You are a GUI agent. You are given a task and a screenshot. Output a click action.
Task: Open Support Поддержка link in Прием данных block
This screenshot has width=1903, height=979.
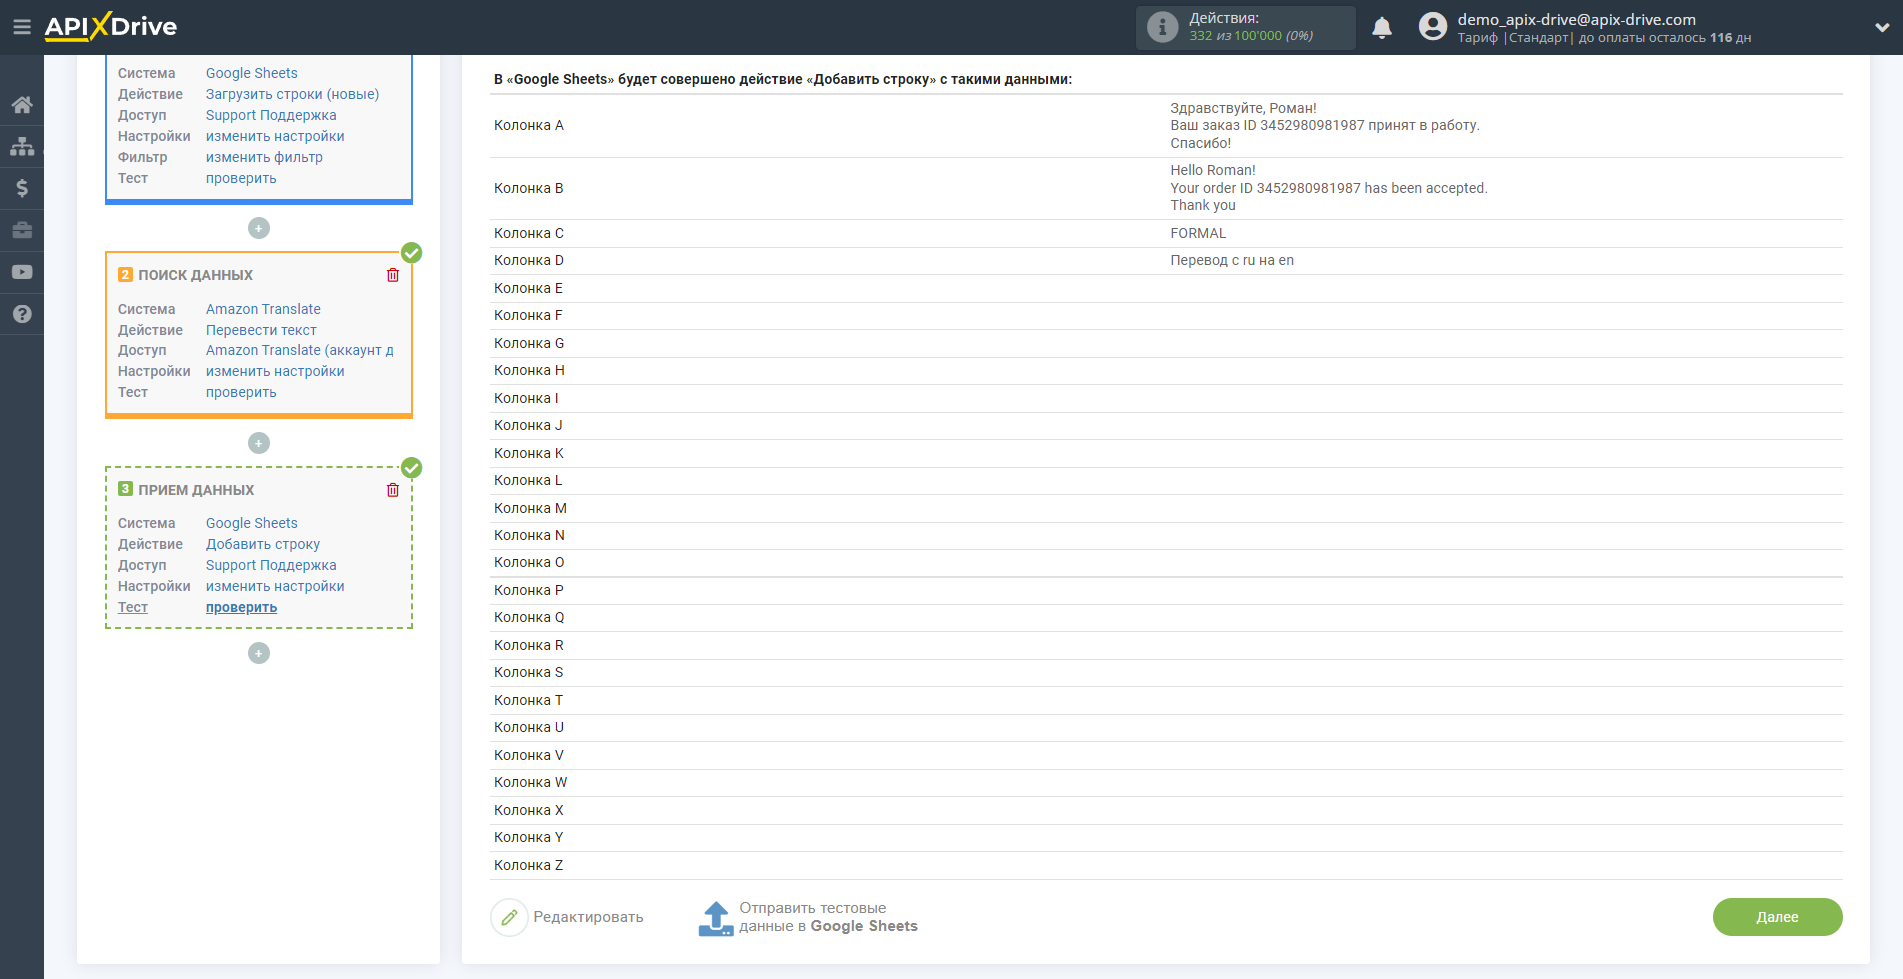271,565
